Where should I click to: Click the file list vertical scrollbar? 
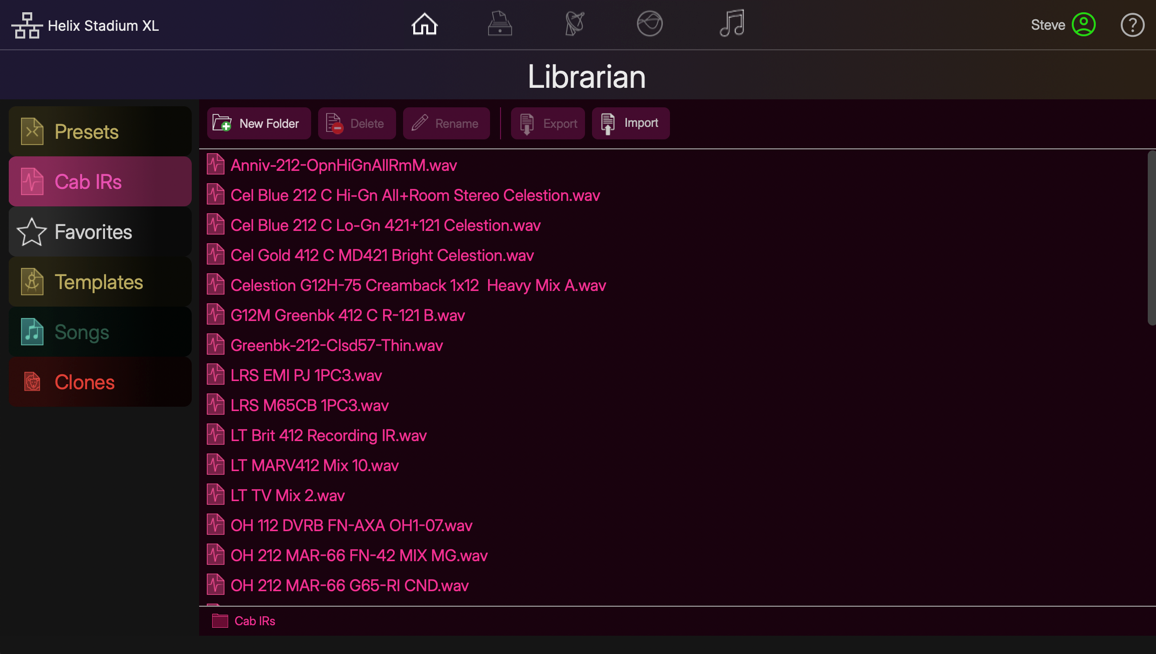coord(1152,237)
